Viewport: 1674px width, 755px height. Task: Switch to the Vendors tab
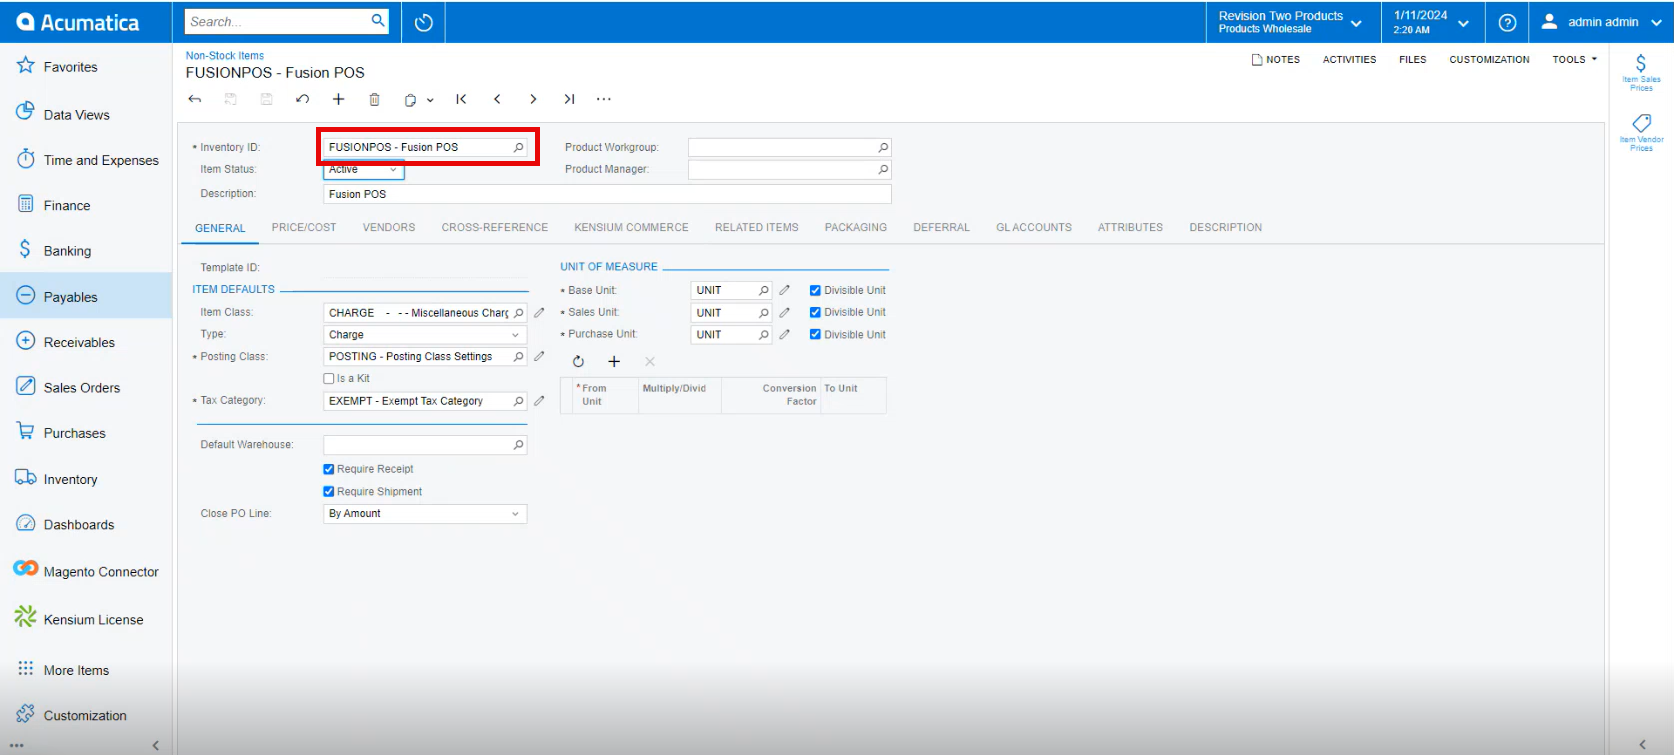(x=389, y=228)
